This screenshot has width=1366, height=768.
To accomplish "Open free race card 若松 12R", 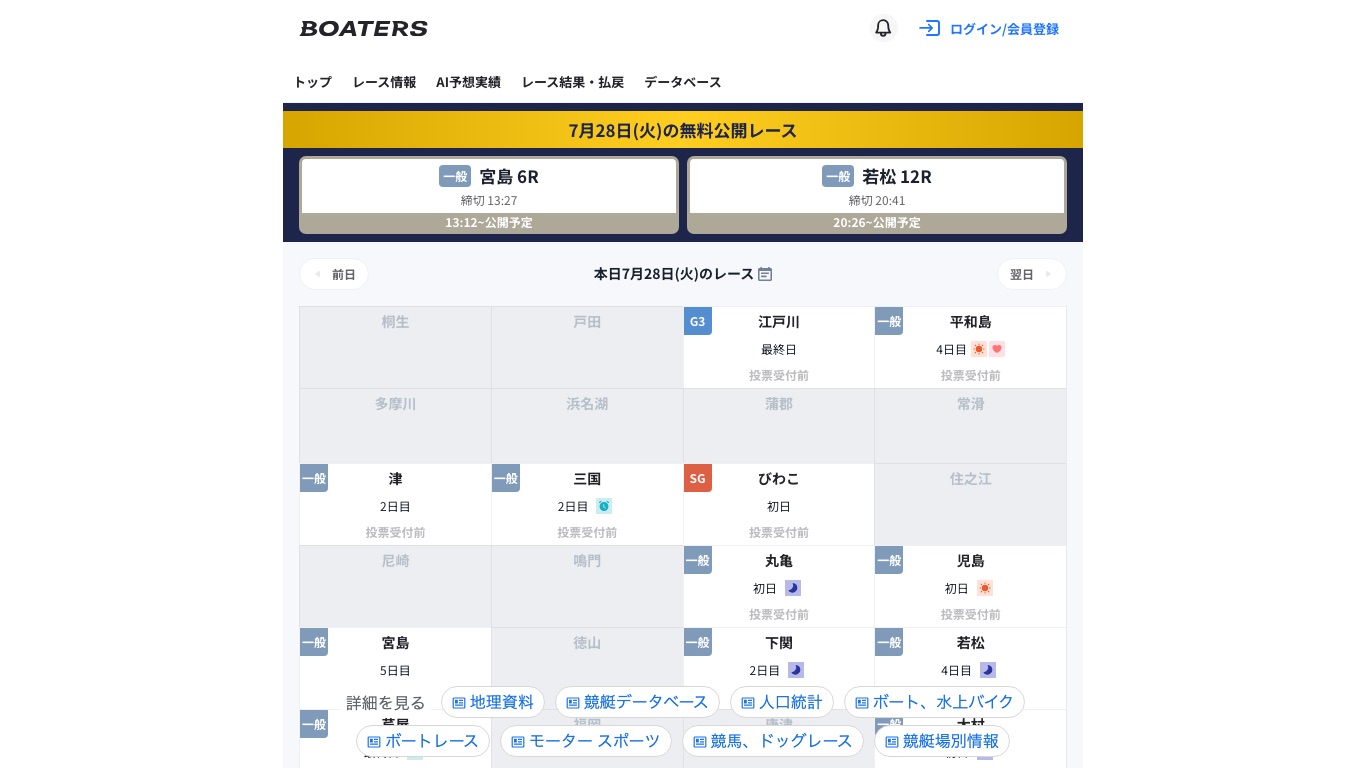I will (877, 195).
